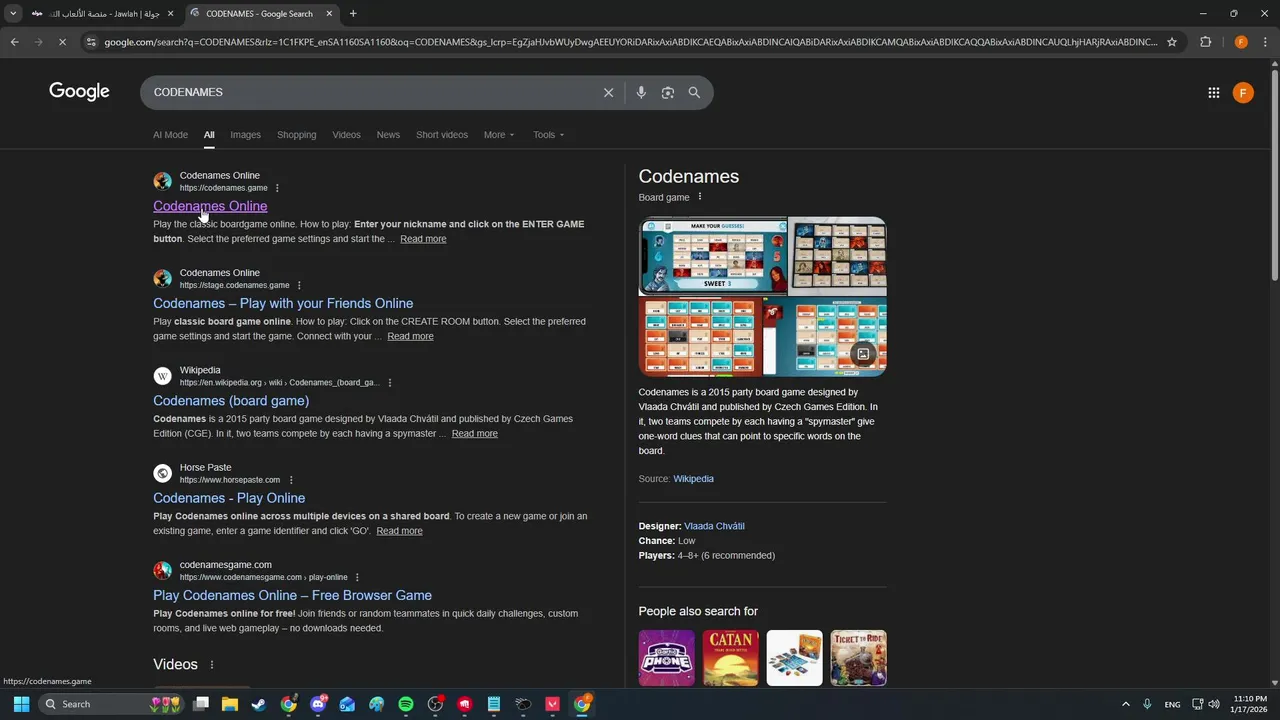Screen dimensions: 1280x720
Task: Open the tab search dropdown arrow in Chrome
Action: coord(13,14)
